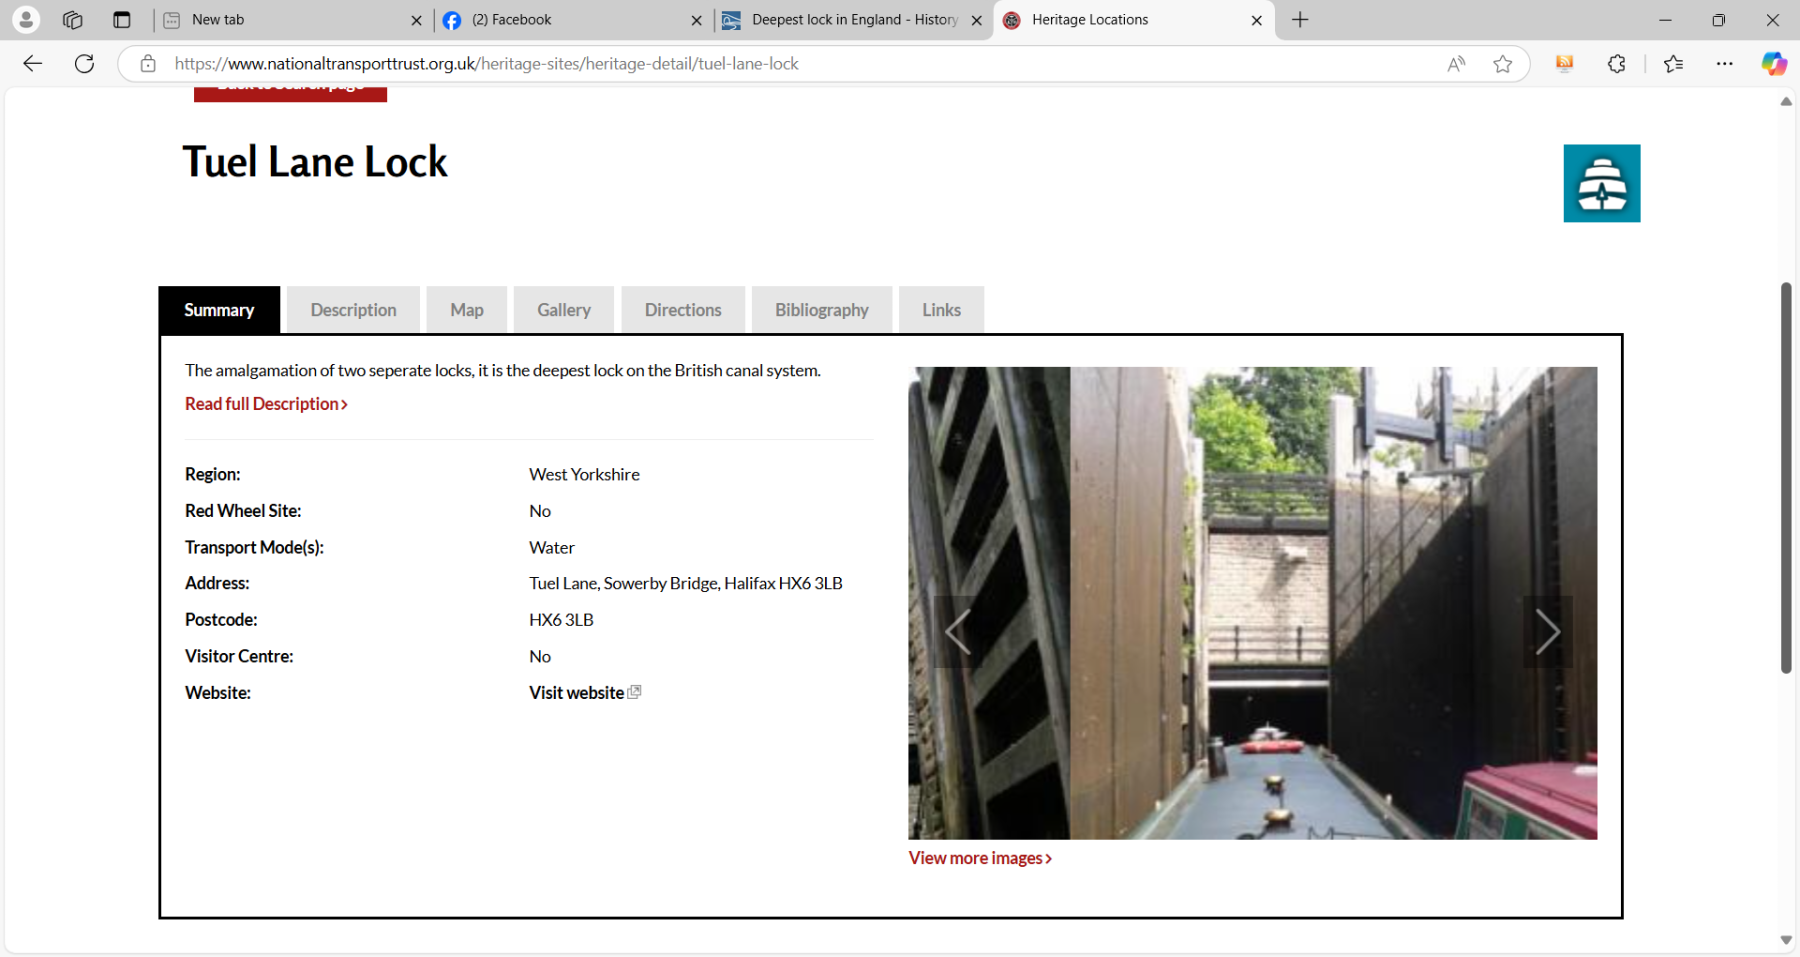The height and width of the screenshot is (957, 1800).
Task: Open the Bibliography tab
Action: (x=822, y=310)
